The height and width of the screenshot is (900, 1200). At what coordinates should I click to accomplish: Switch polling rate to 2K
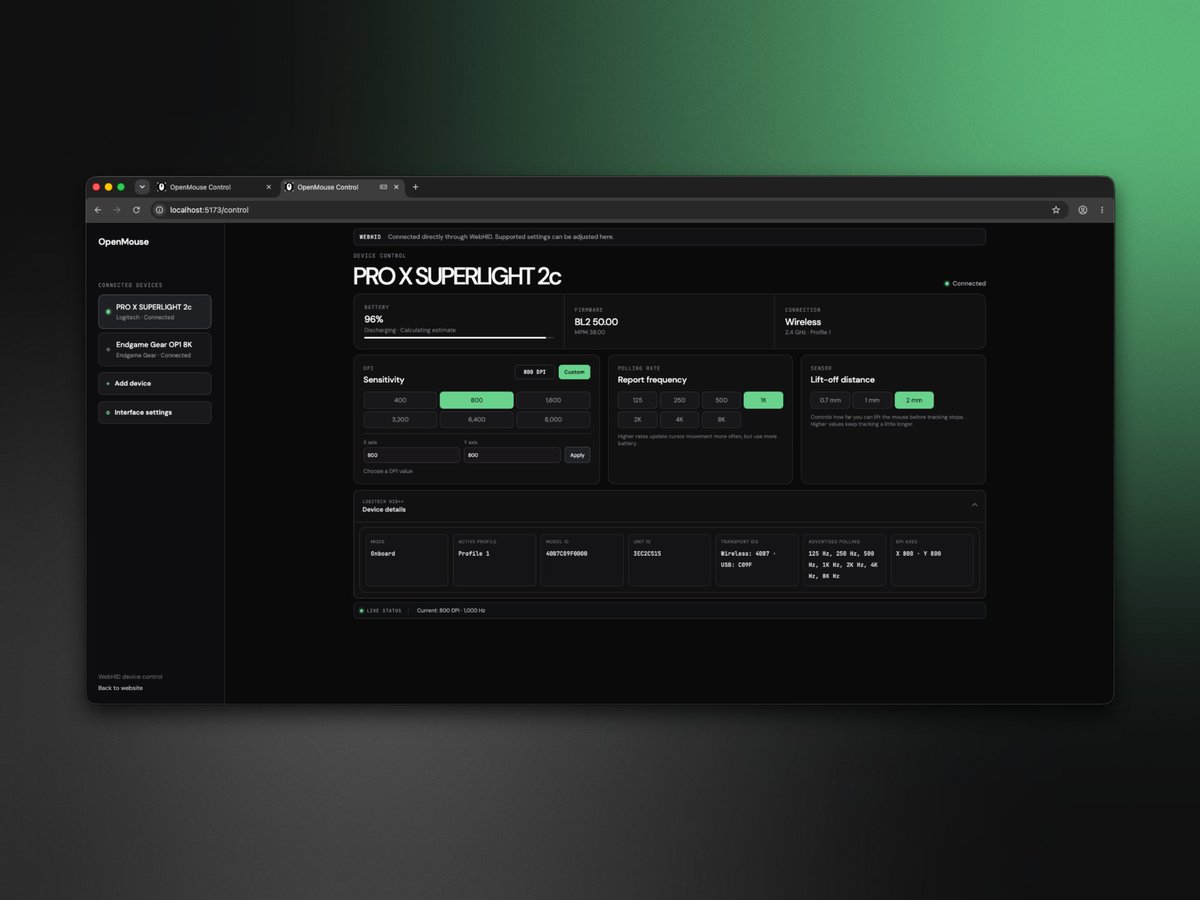(x=638, y=420)
